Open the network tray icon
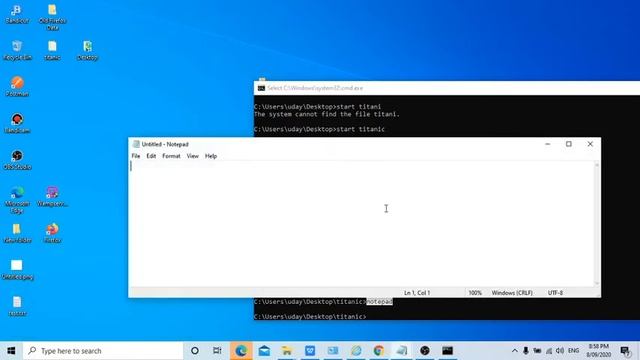Viewport: 640px width, 360px height. click(x=549, y=351)
